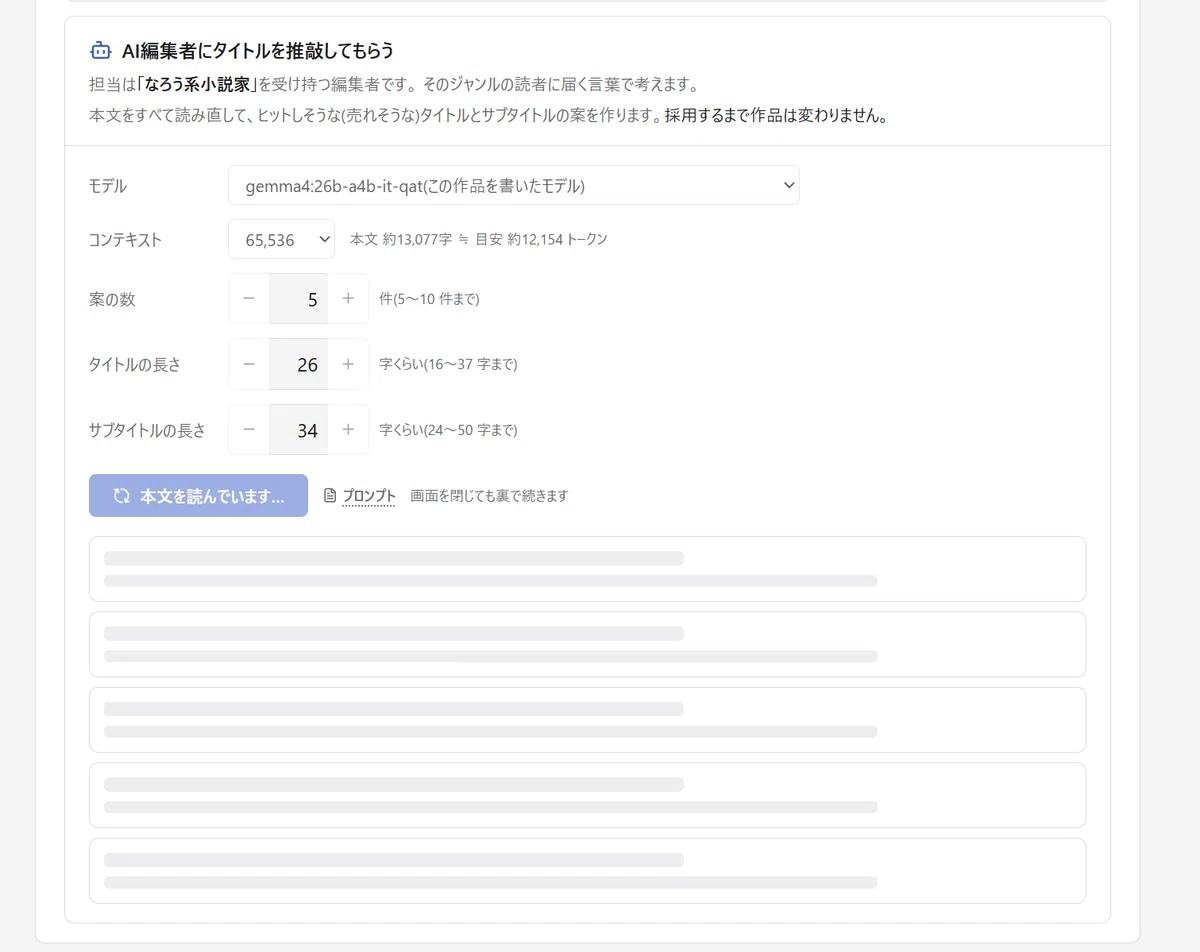Screen dimensions: 1200x952
Task: Increase タイトルの長さ with the plus button
Action: point(348,365)
